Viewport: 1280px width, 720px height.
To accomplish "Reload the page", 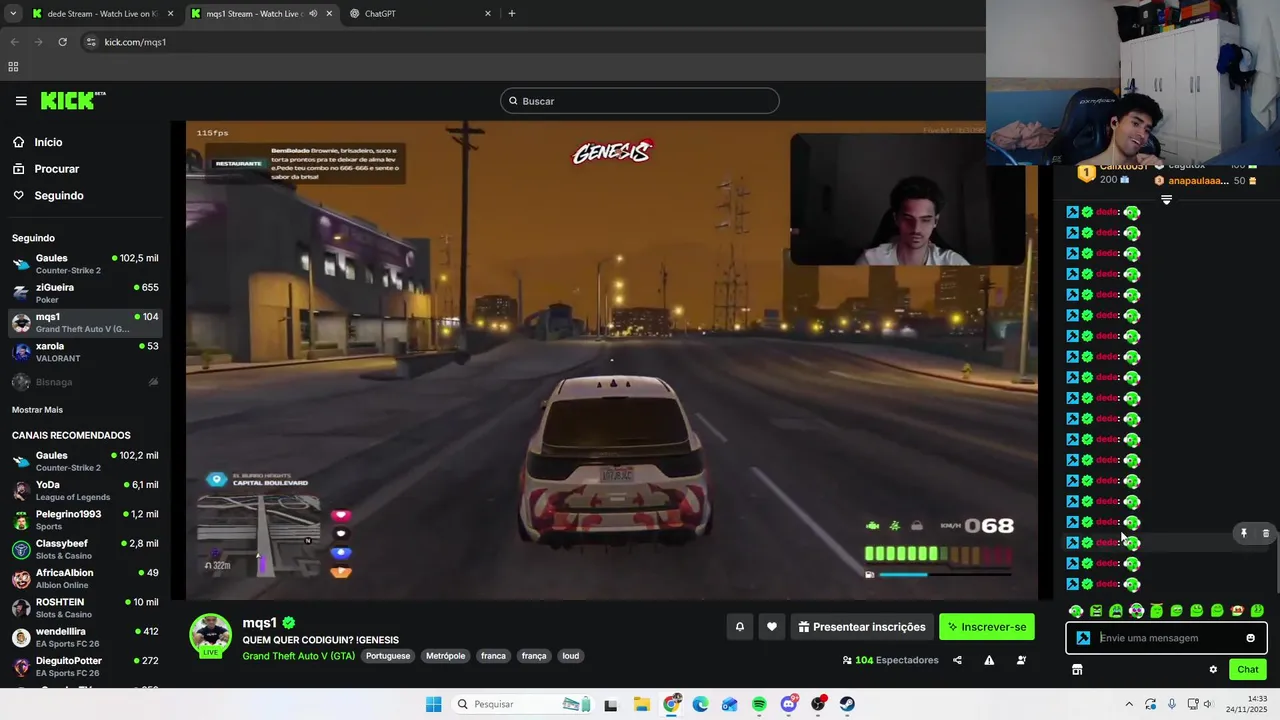I will pyautogui.click(x=62, y=42).
